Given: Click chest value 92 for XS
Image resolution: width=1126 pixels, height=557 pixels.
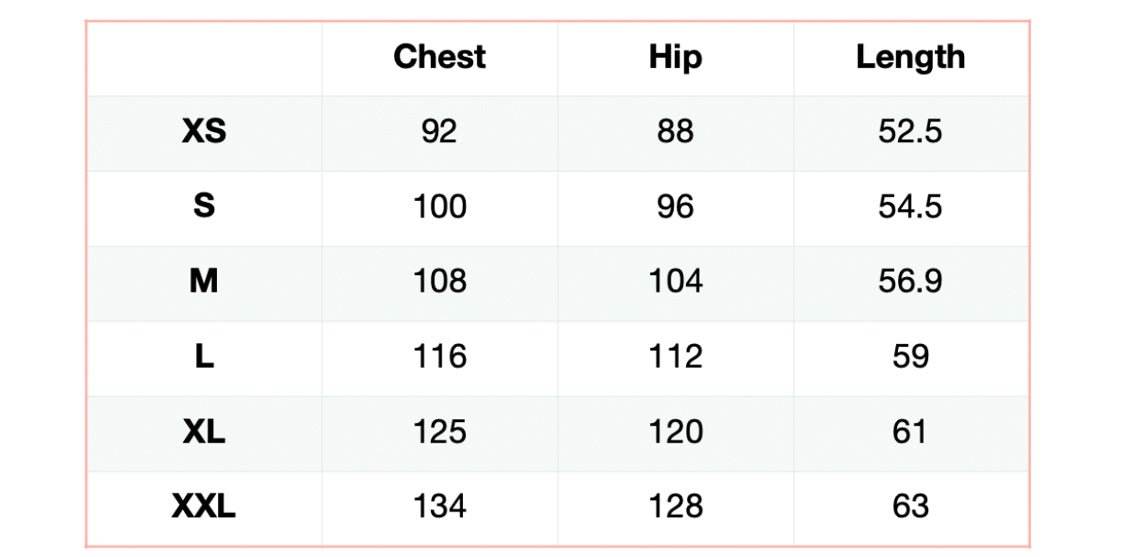Looking at the screenshot, I should [x=439, y=132].
